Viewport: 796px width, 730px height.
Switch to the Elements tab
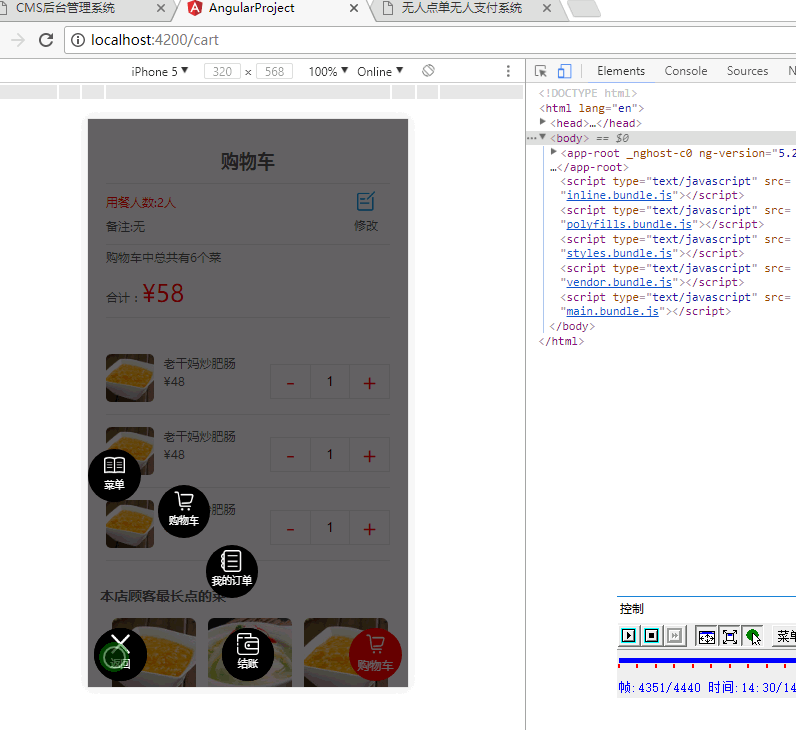point(621,71)
